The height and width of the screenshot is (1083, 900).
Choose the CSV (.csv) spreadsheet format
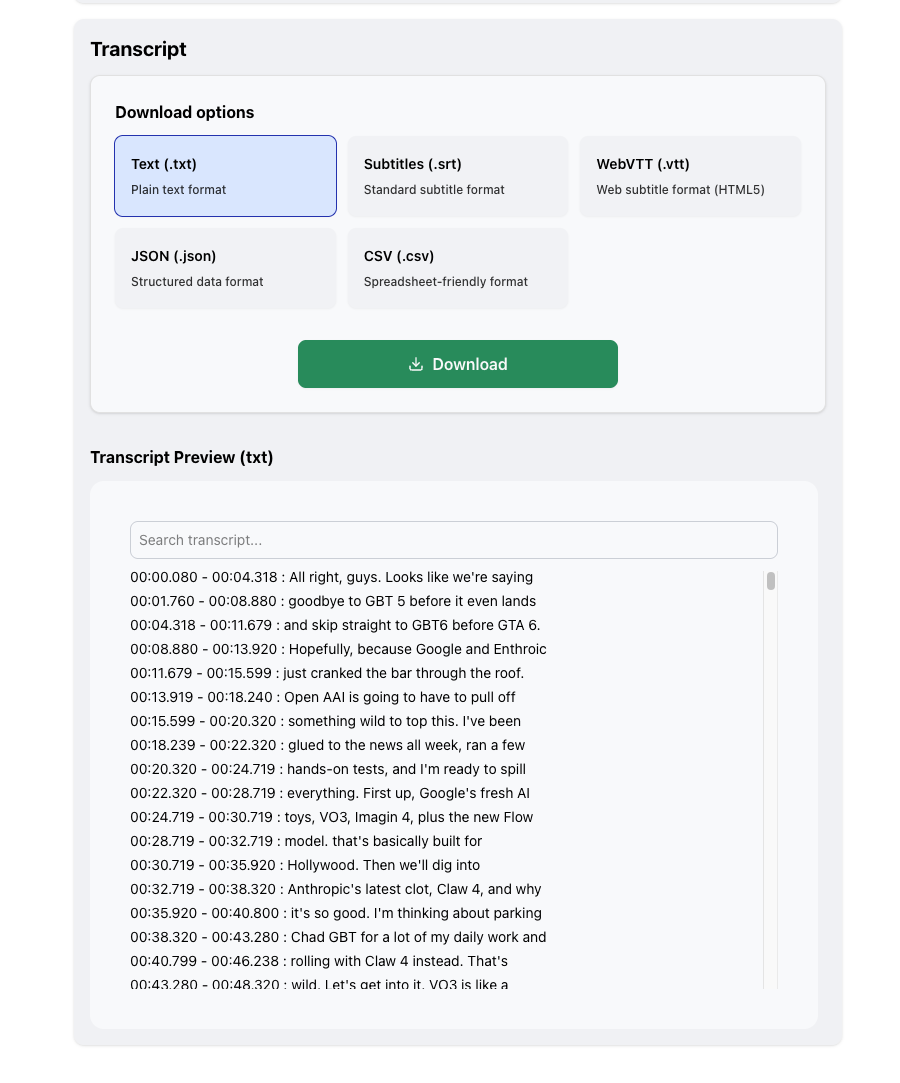click(x=458, y=268)
